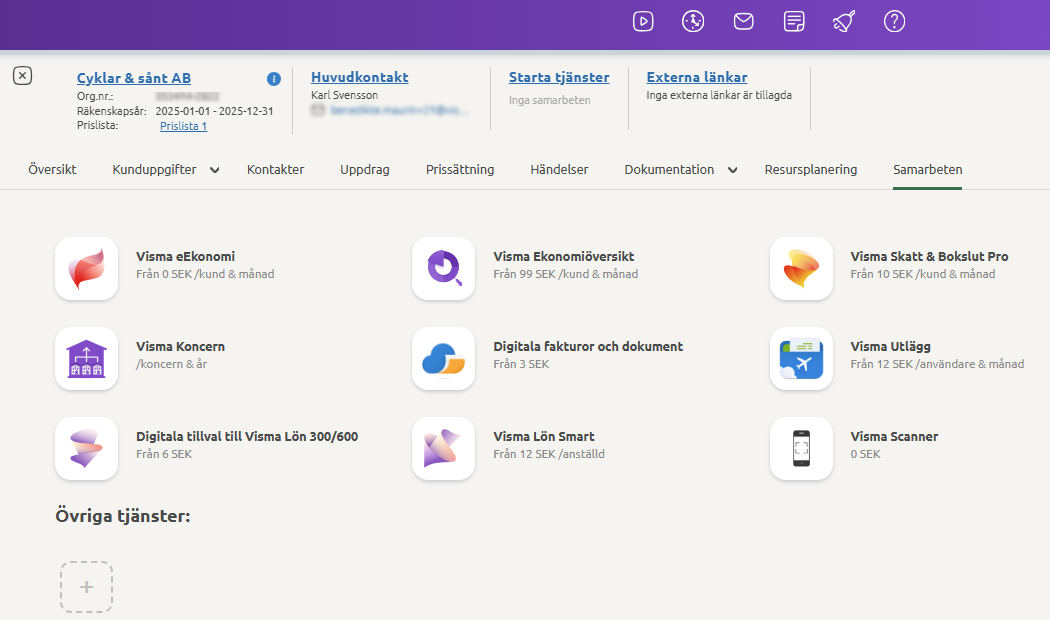Image resolution: width=1050 pixels, height=620 pixels.
Task: Show company info via blue info icon
Action: tap(274, 79)
